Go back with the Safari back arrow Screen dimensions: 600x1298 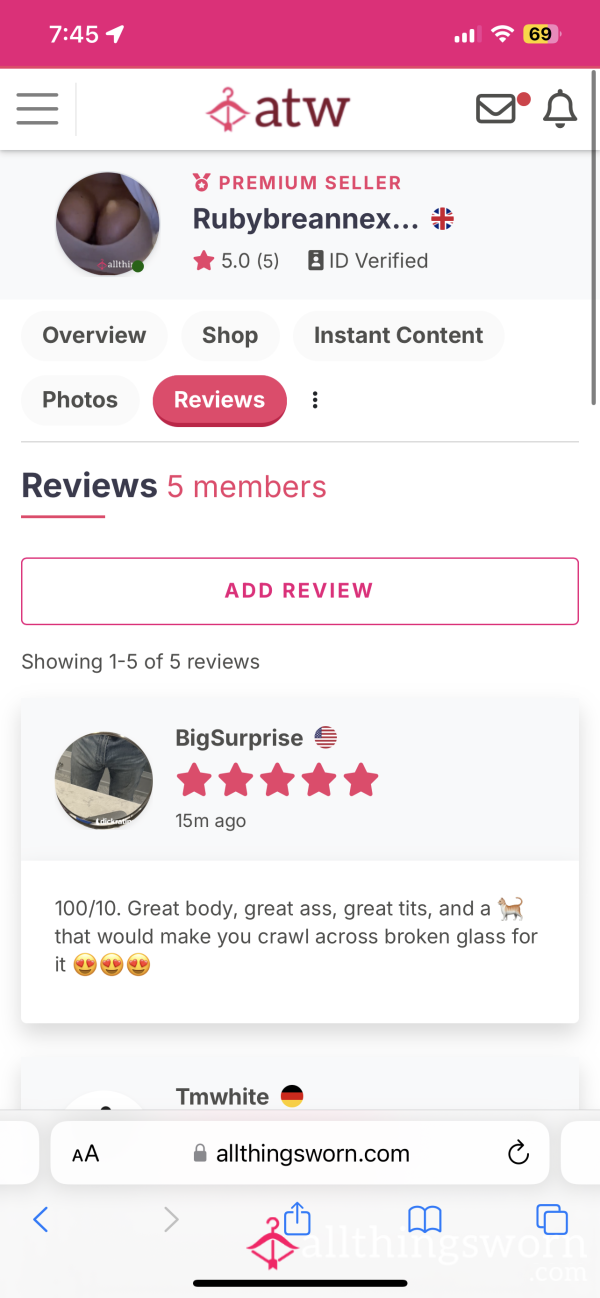click(x=41, y=1218)
